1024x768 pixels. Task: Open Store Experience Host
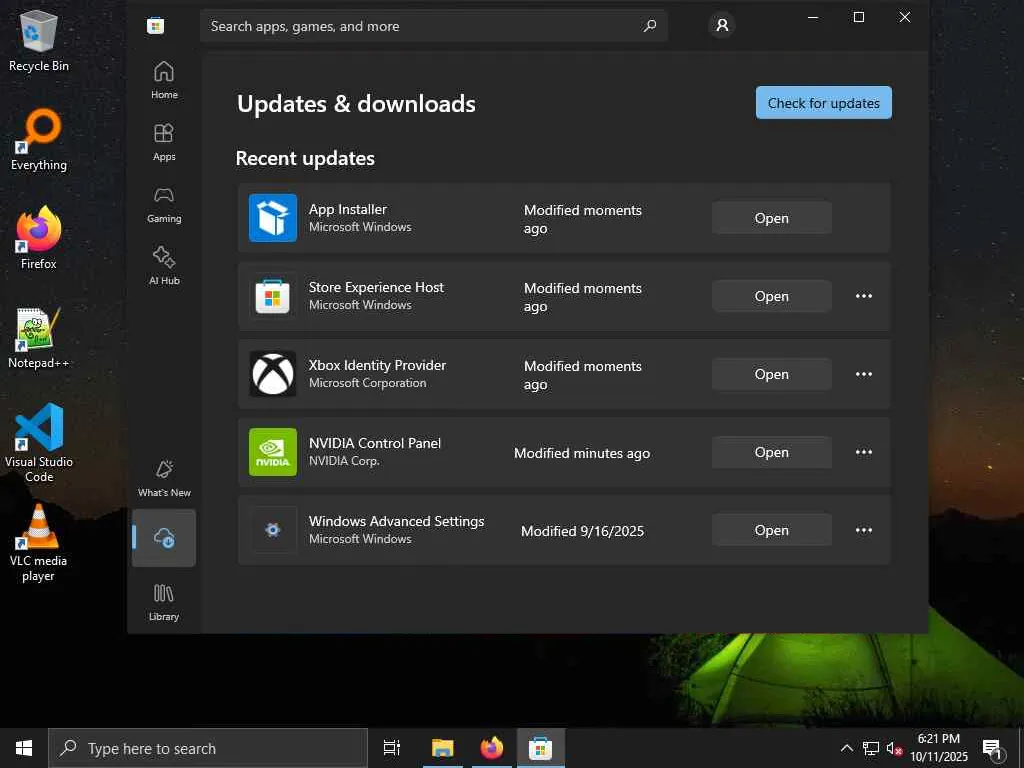pyautogui.click(x=771, y=296)
